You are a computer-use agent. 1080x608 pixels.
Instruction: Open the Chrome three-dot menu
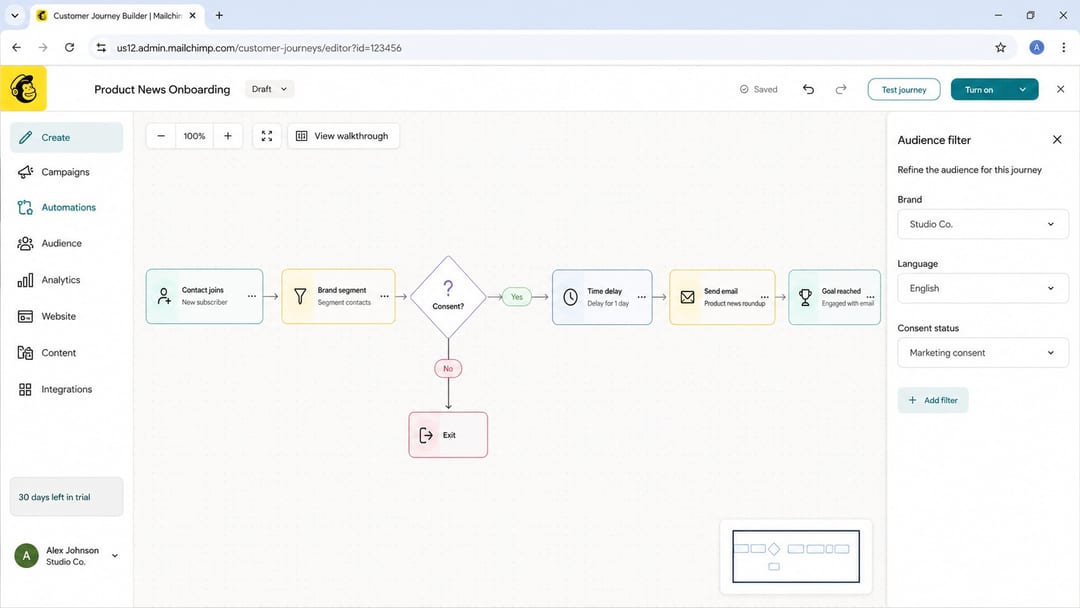click(1063, 48)
